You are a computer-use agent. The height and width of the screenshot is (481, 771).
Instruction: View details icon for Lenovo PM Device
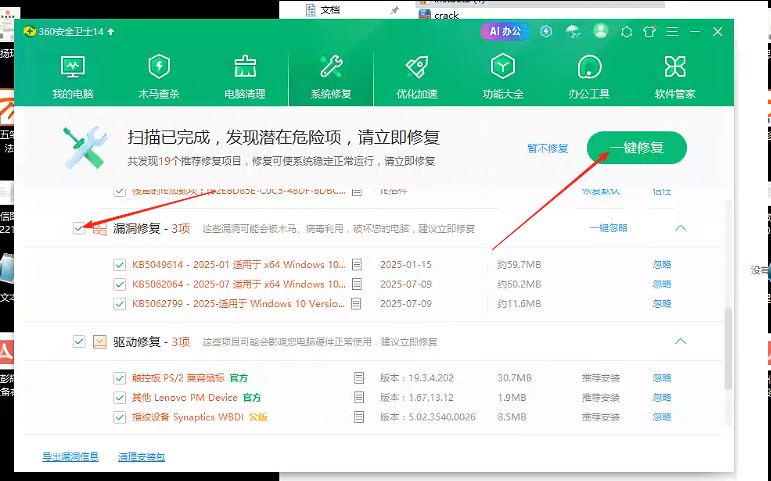[x=359, y=397]
